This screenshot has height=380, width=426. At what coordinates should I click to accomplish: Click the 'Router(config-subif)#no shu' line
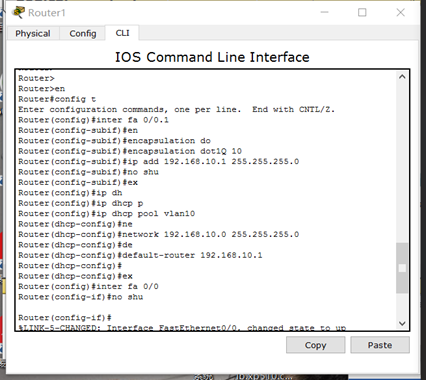tap(88, 172)
